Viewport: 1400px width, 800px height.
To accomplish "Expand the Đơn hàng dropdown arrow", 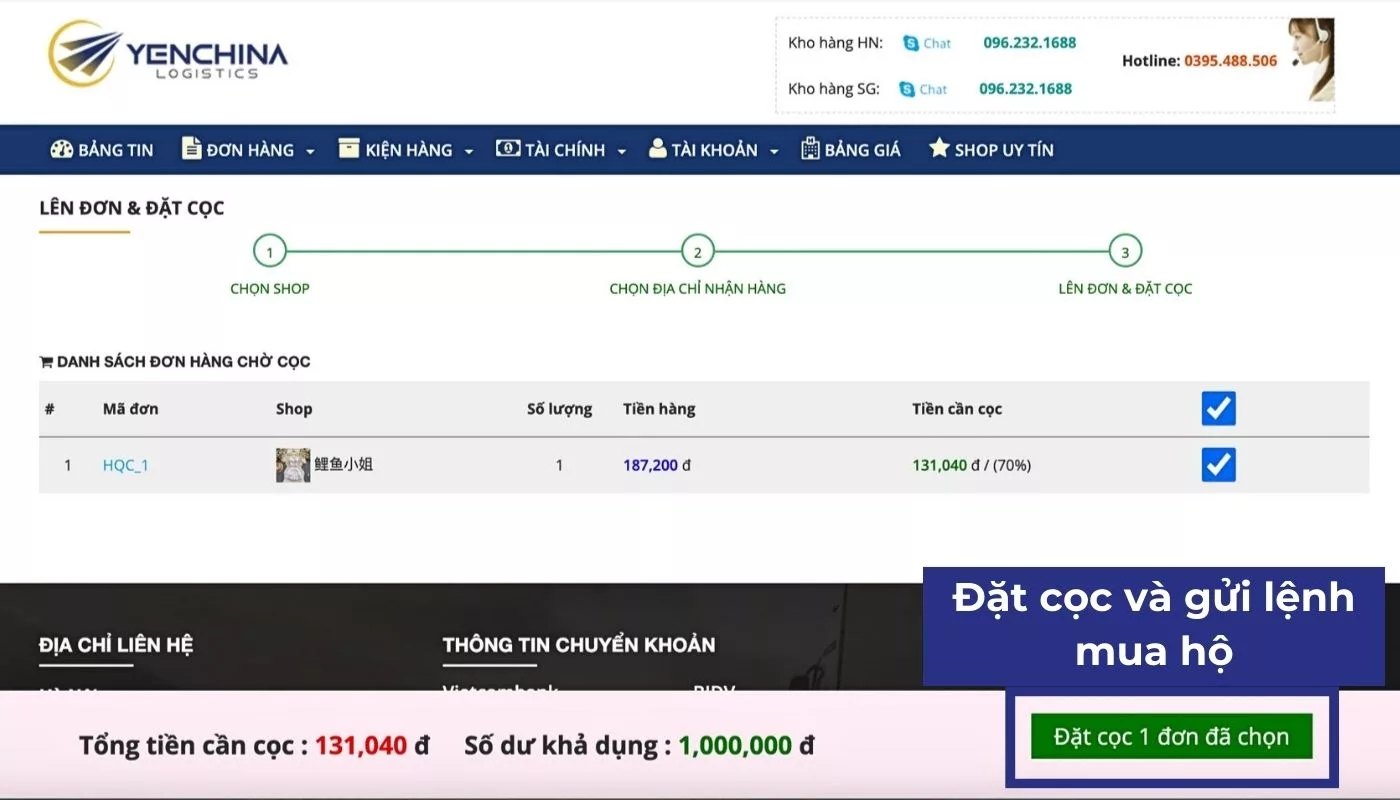I will 310,151.
